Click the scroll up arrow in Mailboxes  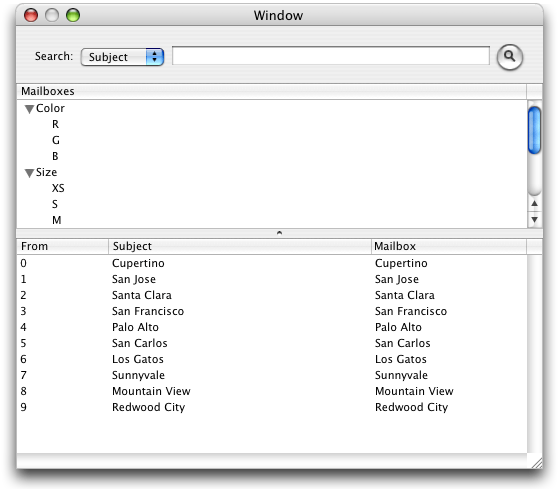[534, 204]
